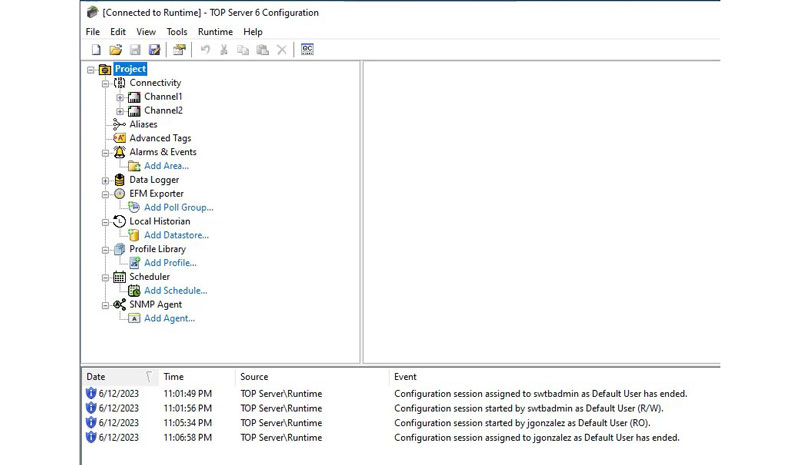The image size is (800, 465).
Task: Click the Add Schedule... link
Action: [175, 291]
